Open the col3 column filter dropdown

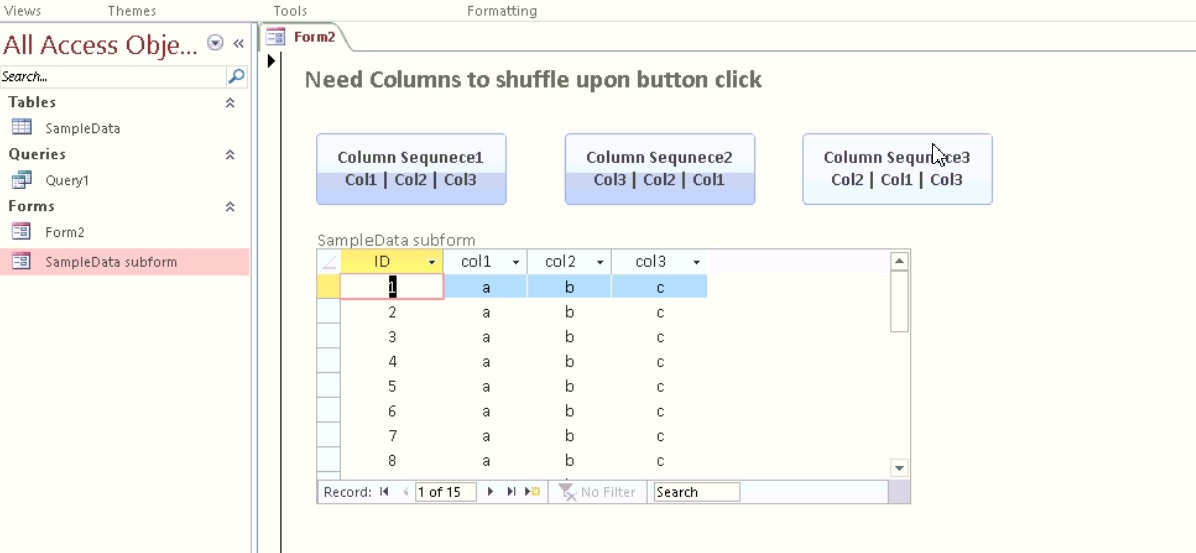pos(696,262)
